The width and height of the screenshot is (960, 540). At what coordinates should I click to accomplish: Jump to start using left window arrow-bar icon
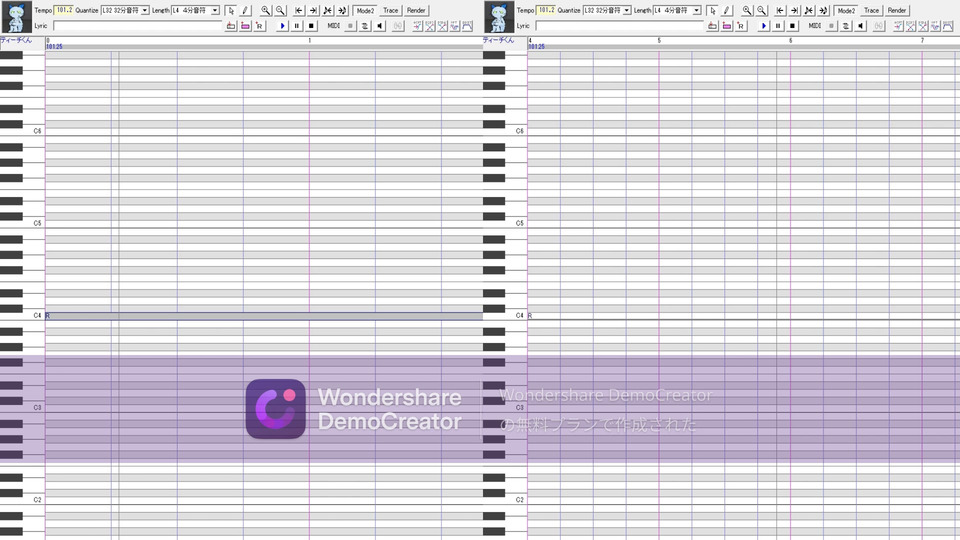point(299,10)
